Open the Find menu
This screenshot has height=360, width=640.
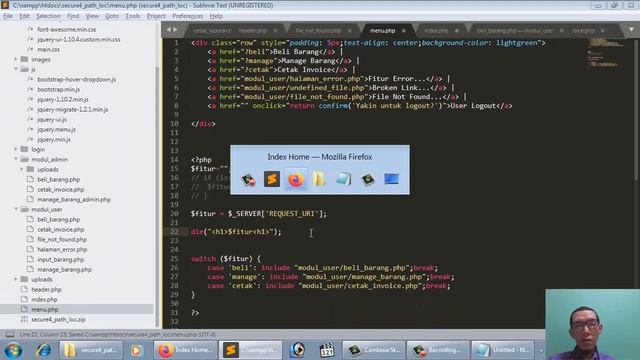tap(73, 16)
